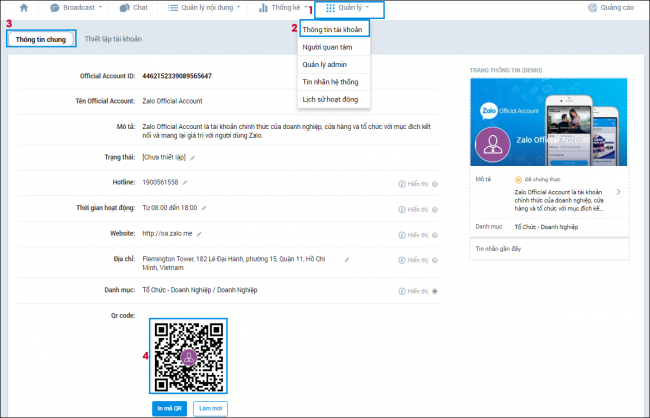The width and height of the screenshot is (650, 418).
Task: Click the Đã chứng thực verified badge
Action: click(x=537, y=180)
